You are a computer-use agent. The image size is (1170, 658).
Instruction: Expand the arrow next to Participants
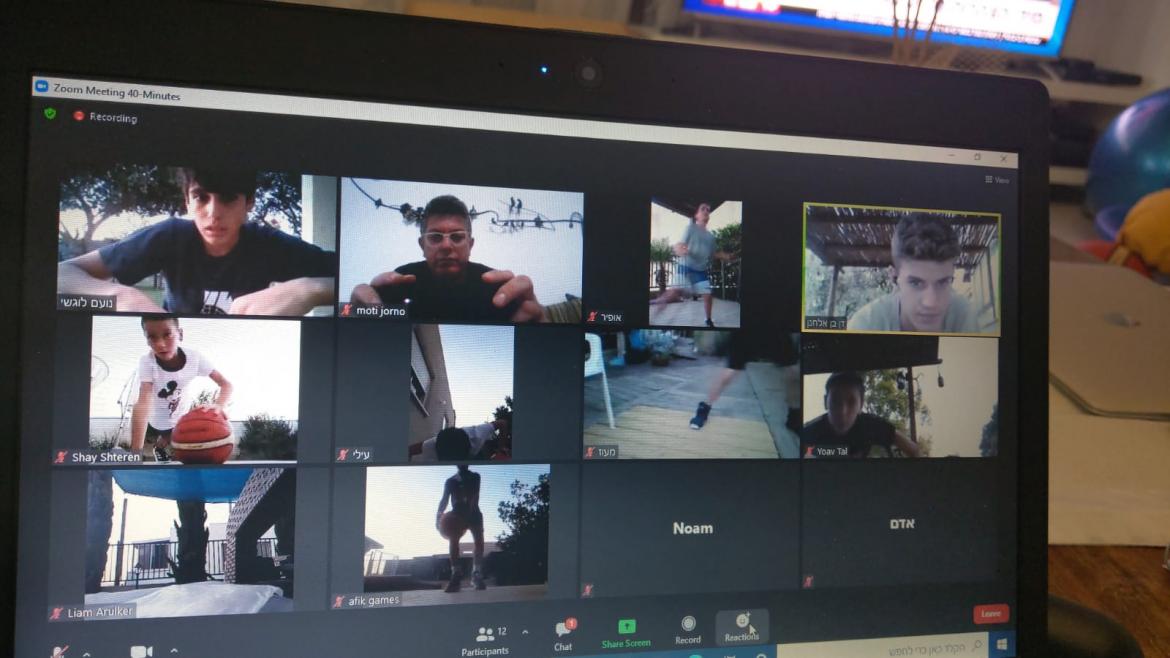[x=525, y=632]
